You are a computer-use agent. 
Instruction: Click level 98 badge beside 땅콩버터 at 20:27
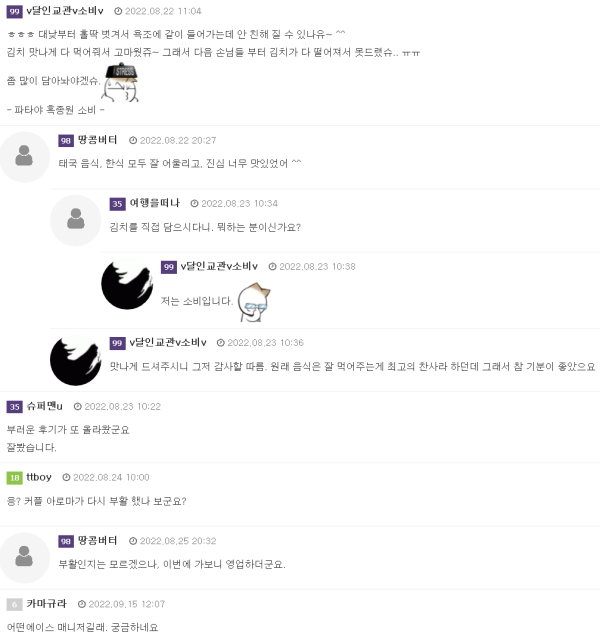(66, 141)
